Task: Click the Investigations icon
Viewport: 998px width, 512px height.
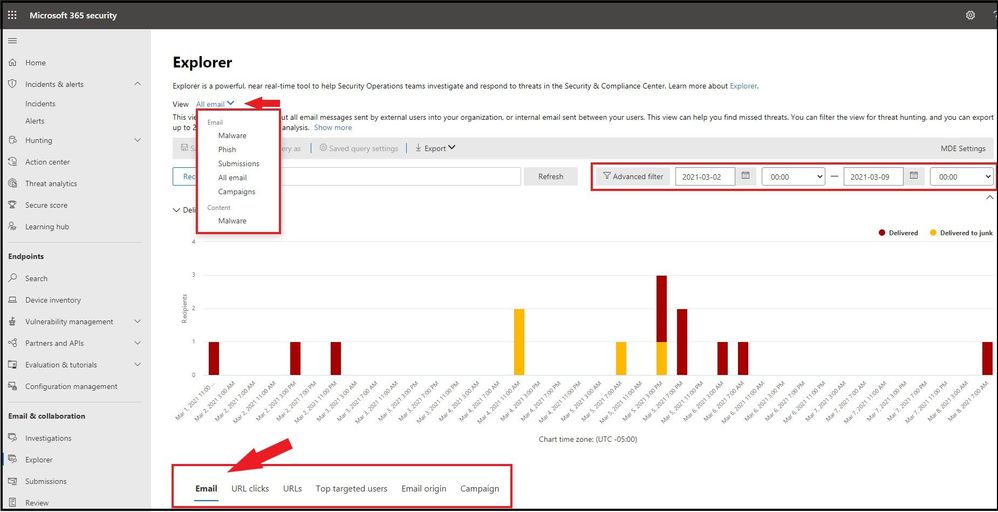Action: [12, 438]
